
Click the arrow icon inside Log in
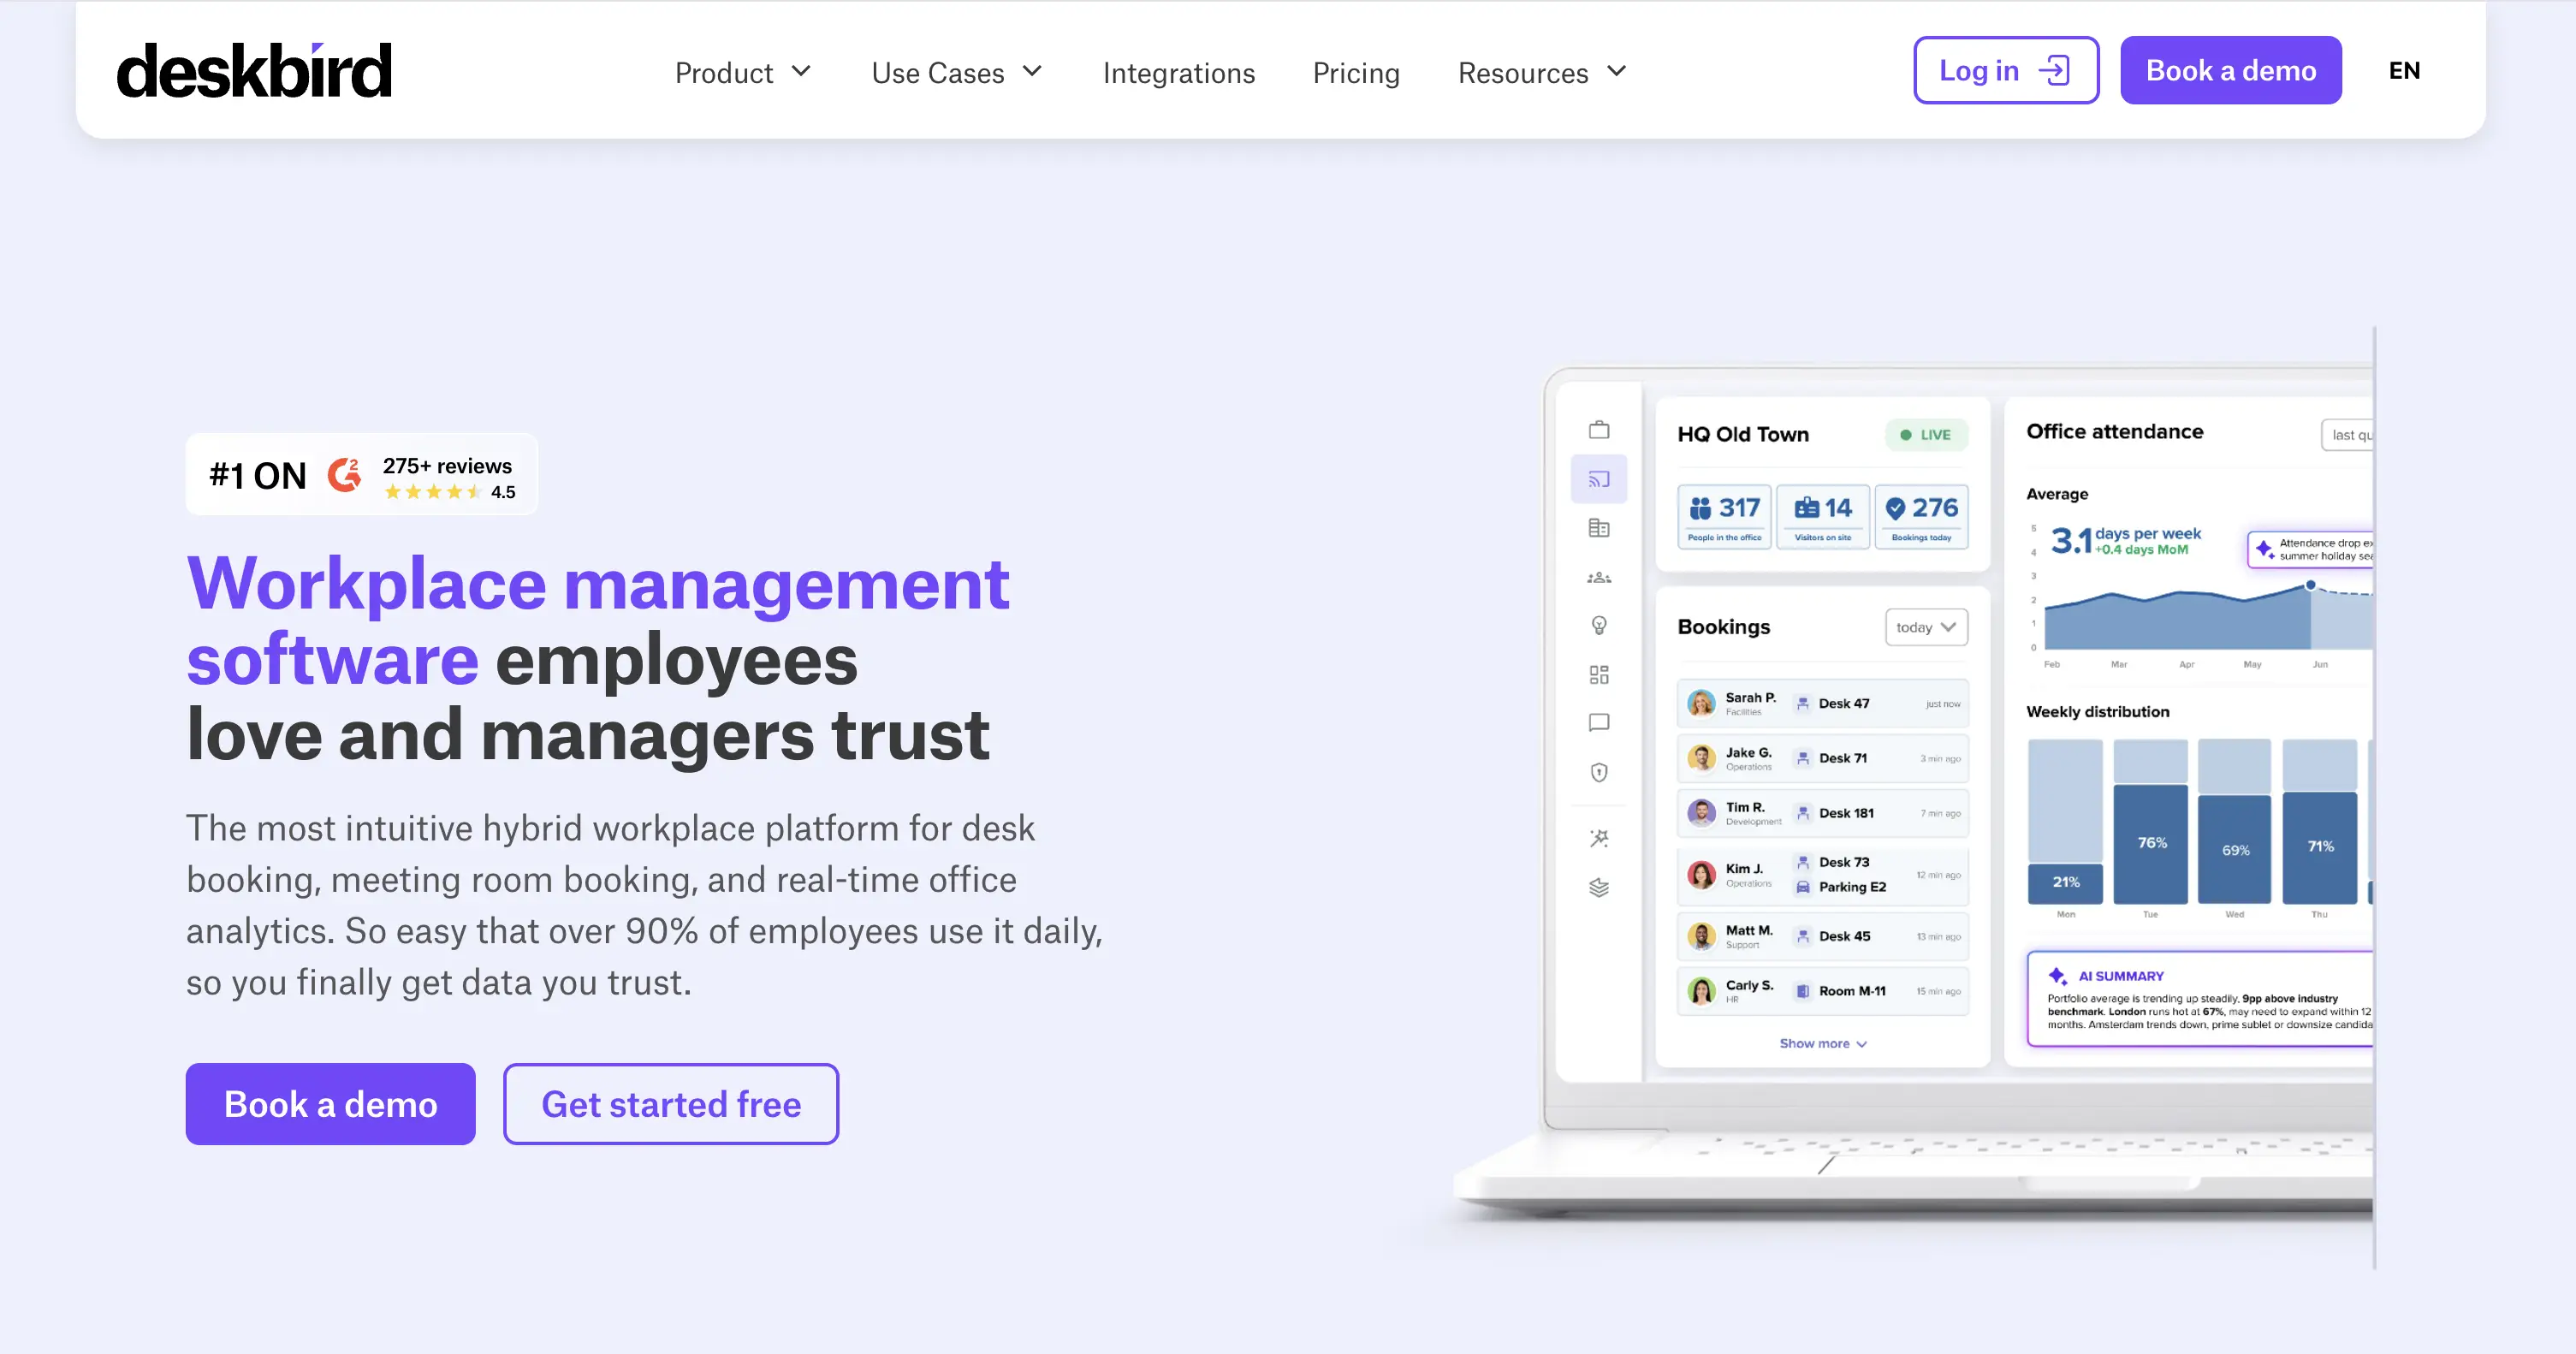pyautogui.click(x=2054, y=70)
